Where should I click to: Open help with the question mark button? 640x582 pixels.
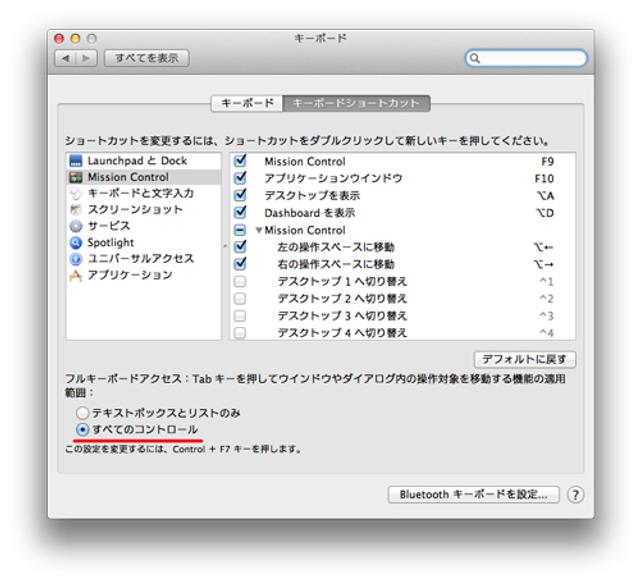coord(576,495)
